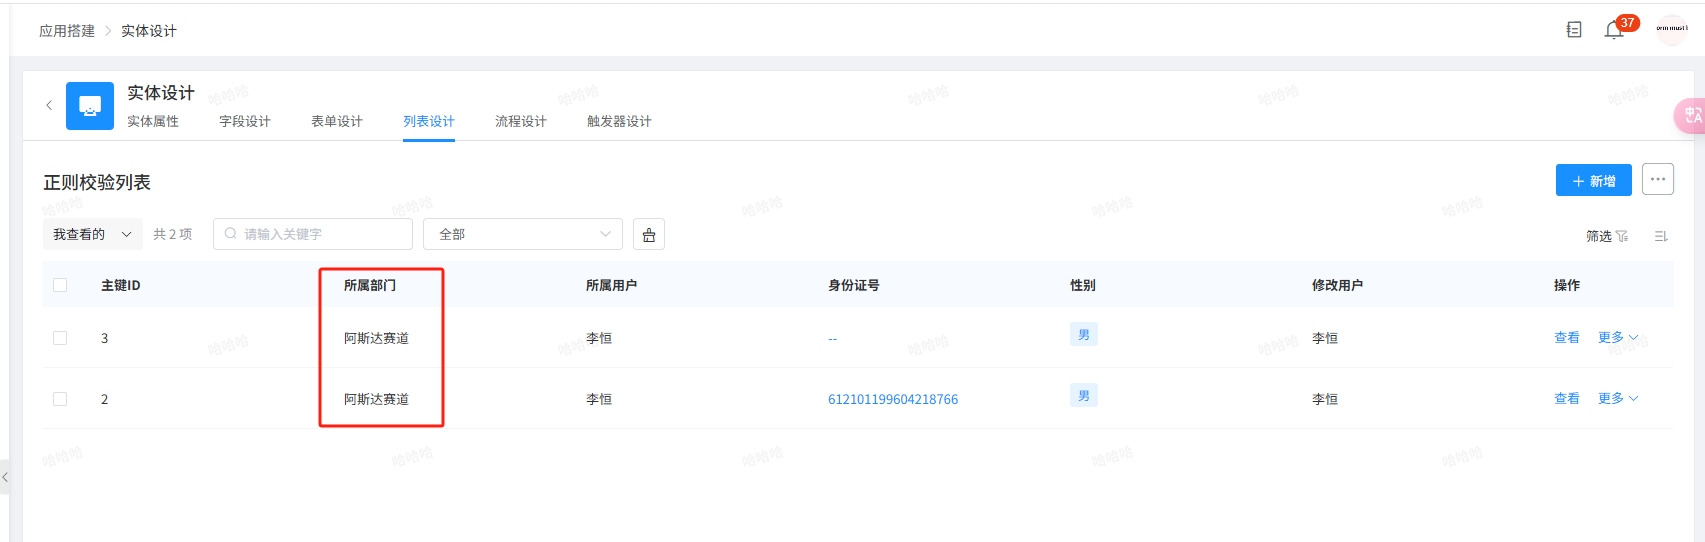Open the three-dots more actions button

point(1658,180)
